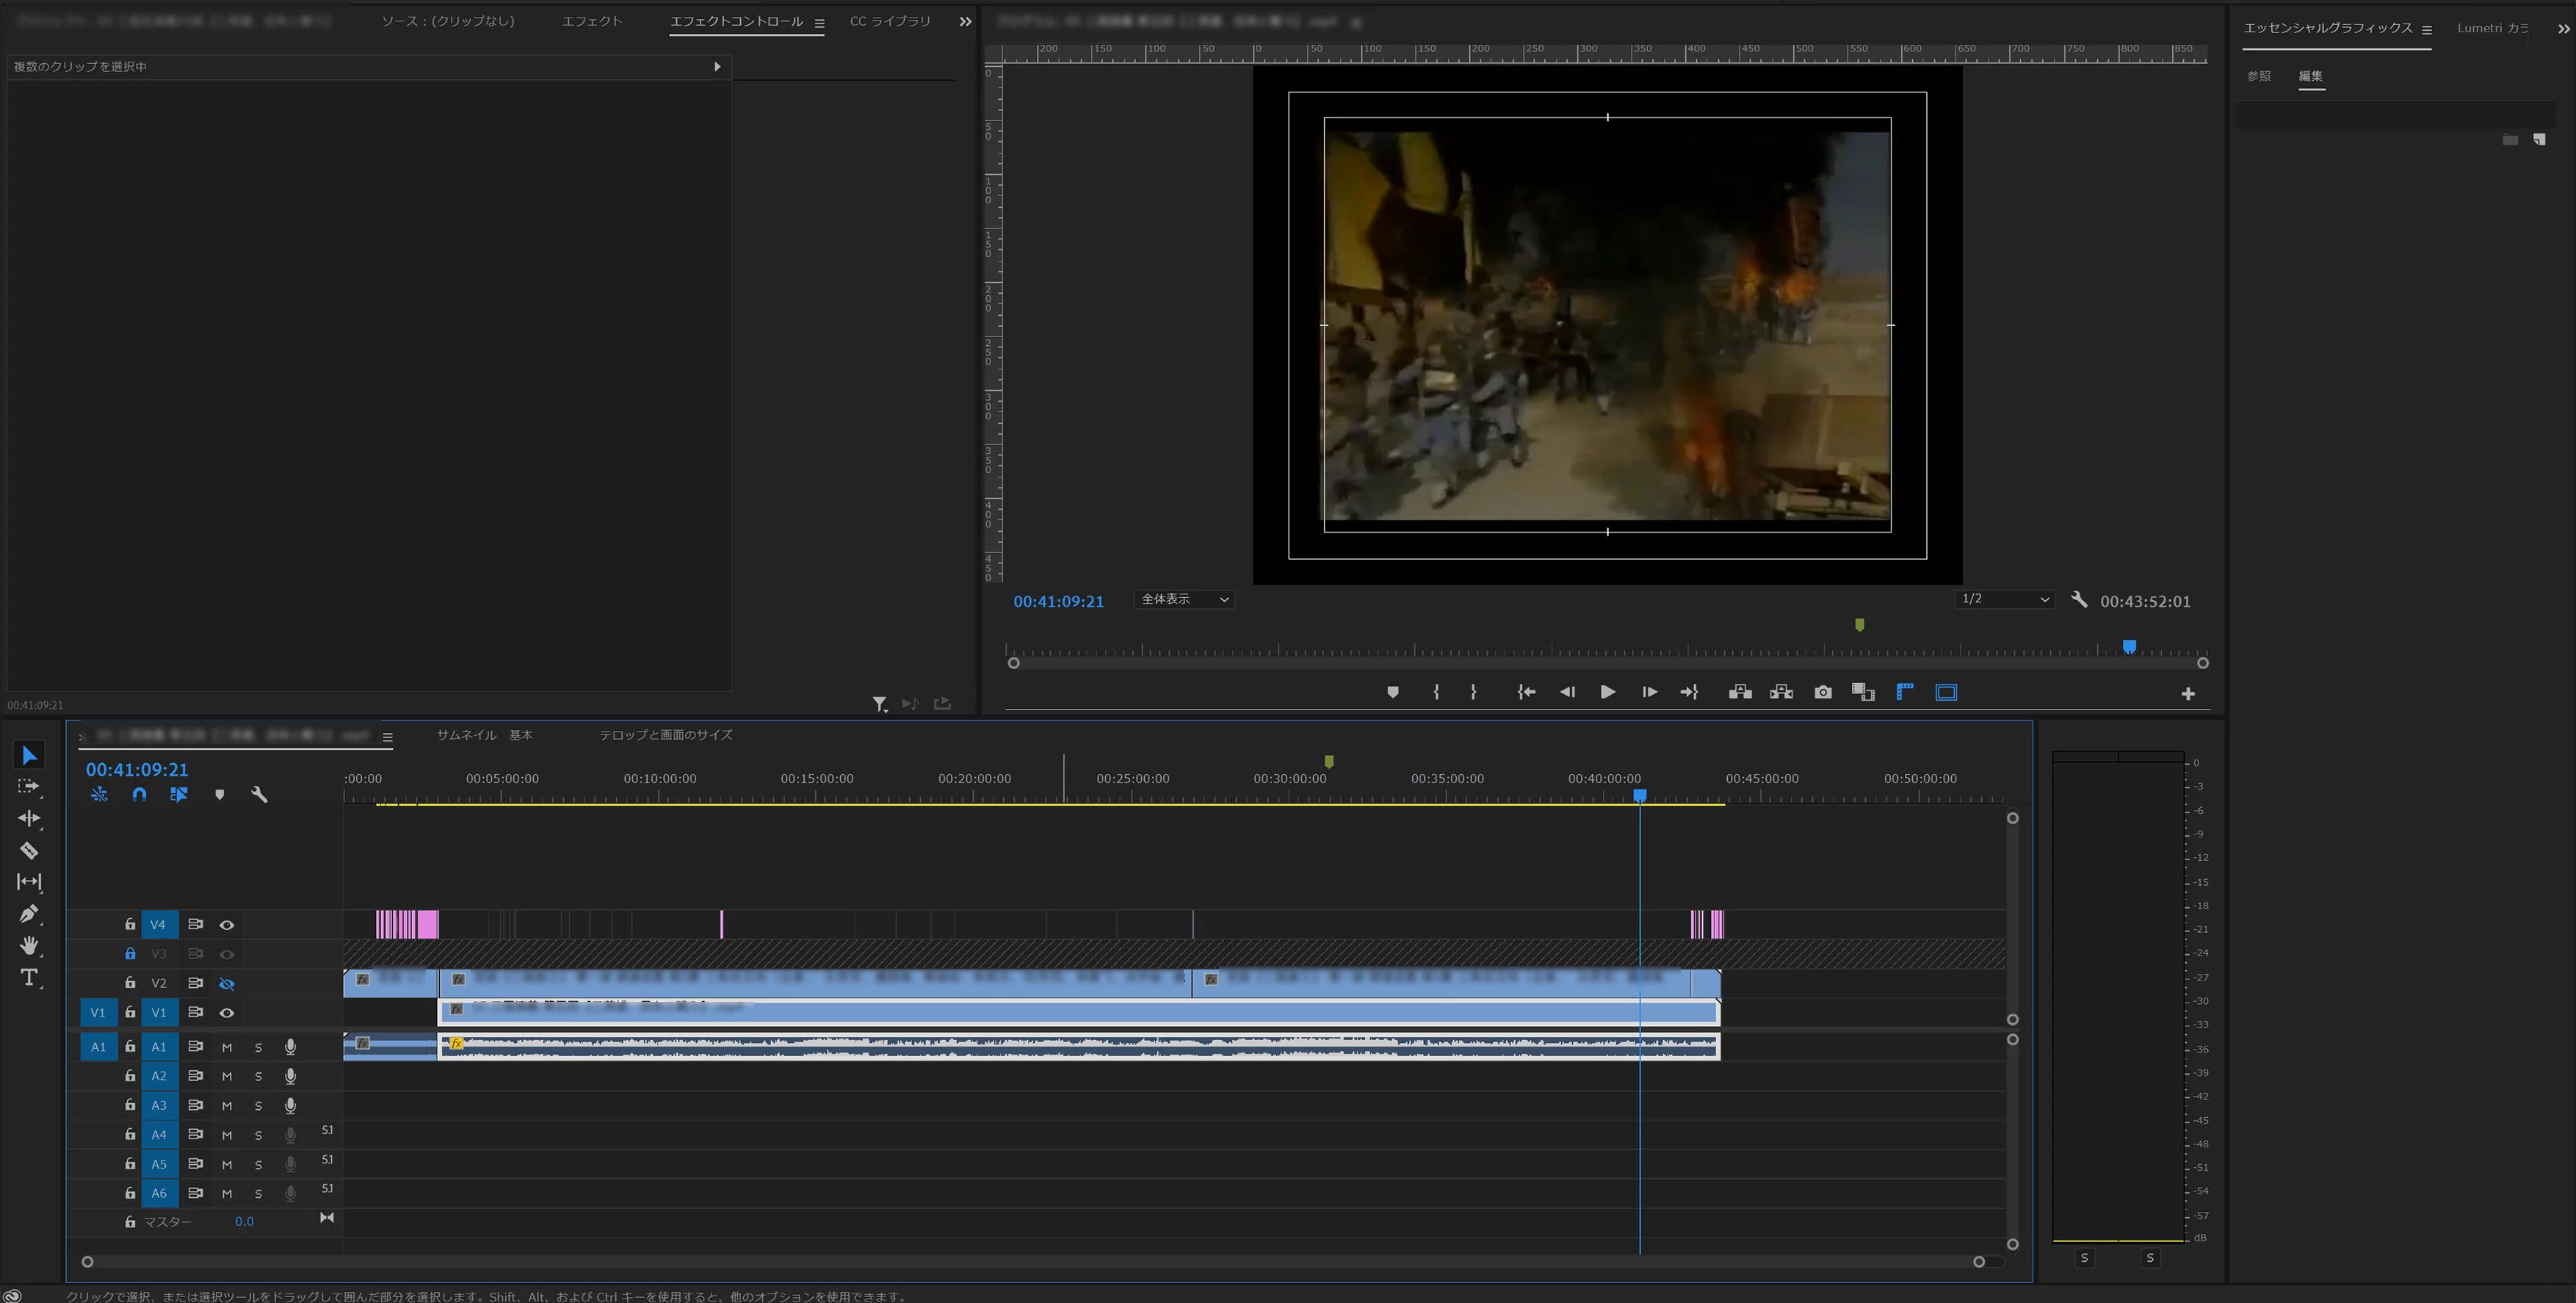Select the Pen tool
This screenshot has height=1303, width=2576.
click(x=29, y=913)
